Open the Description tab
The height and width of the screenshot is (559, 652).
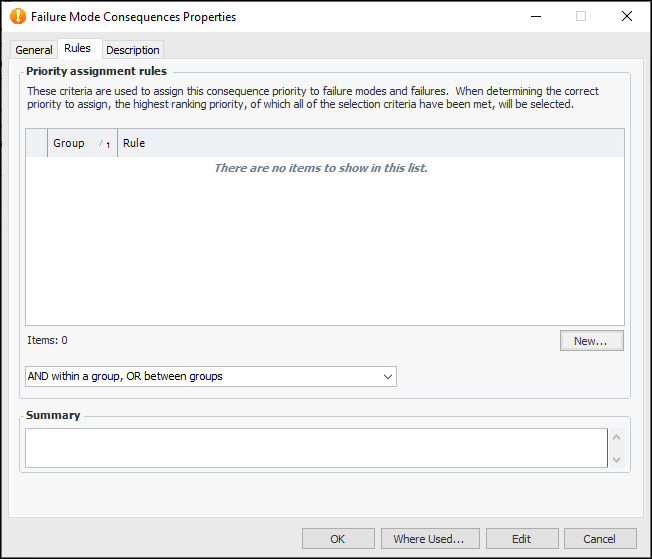[x=133, y=50]
